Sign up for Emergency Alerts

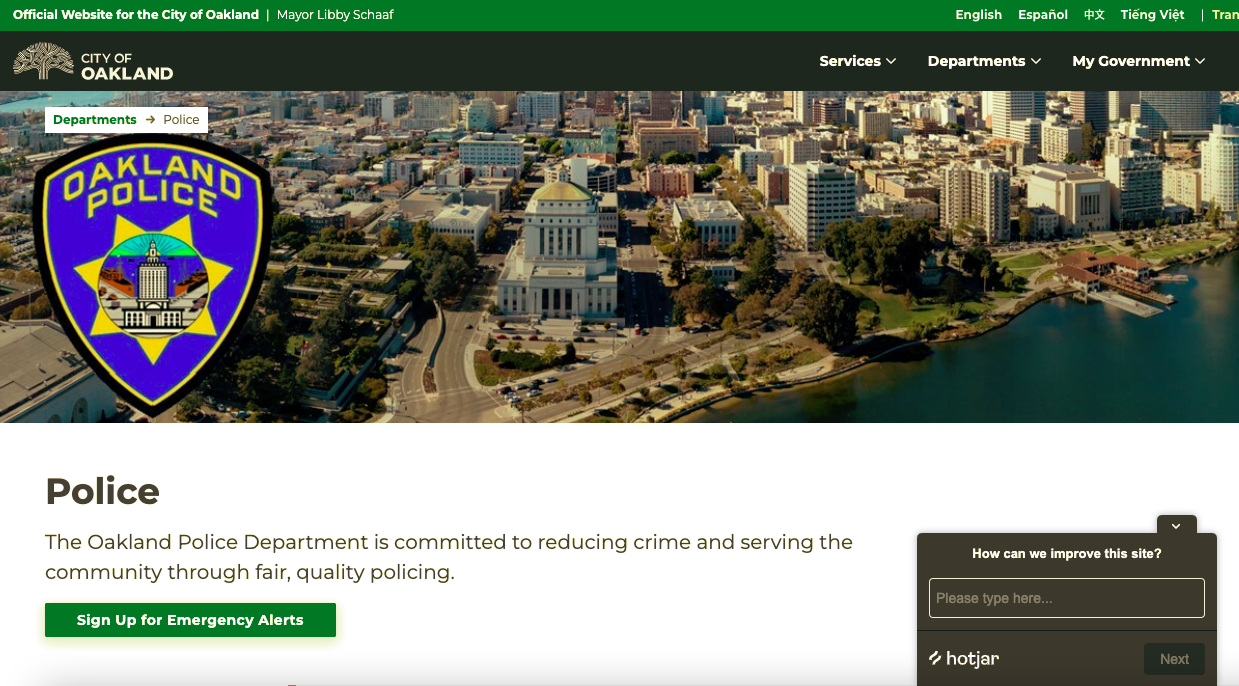pyautogui.click(x=190, y=620)
